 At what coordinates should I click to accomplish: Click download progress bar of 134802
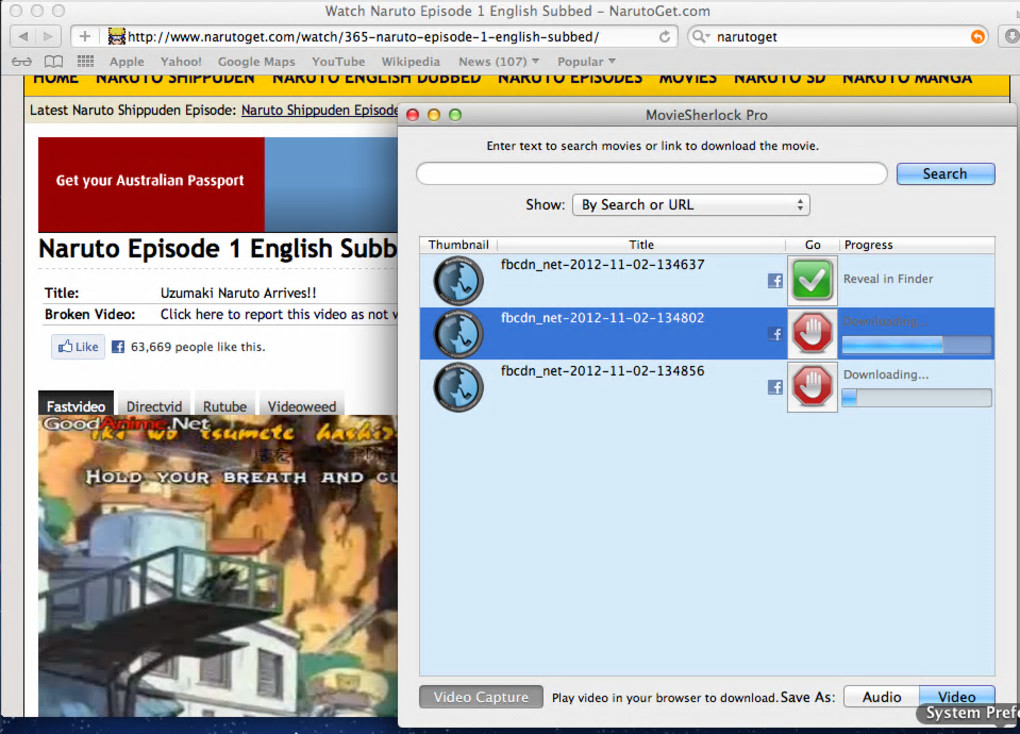pos(917,345)
